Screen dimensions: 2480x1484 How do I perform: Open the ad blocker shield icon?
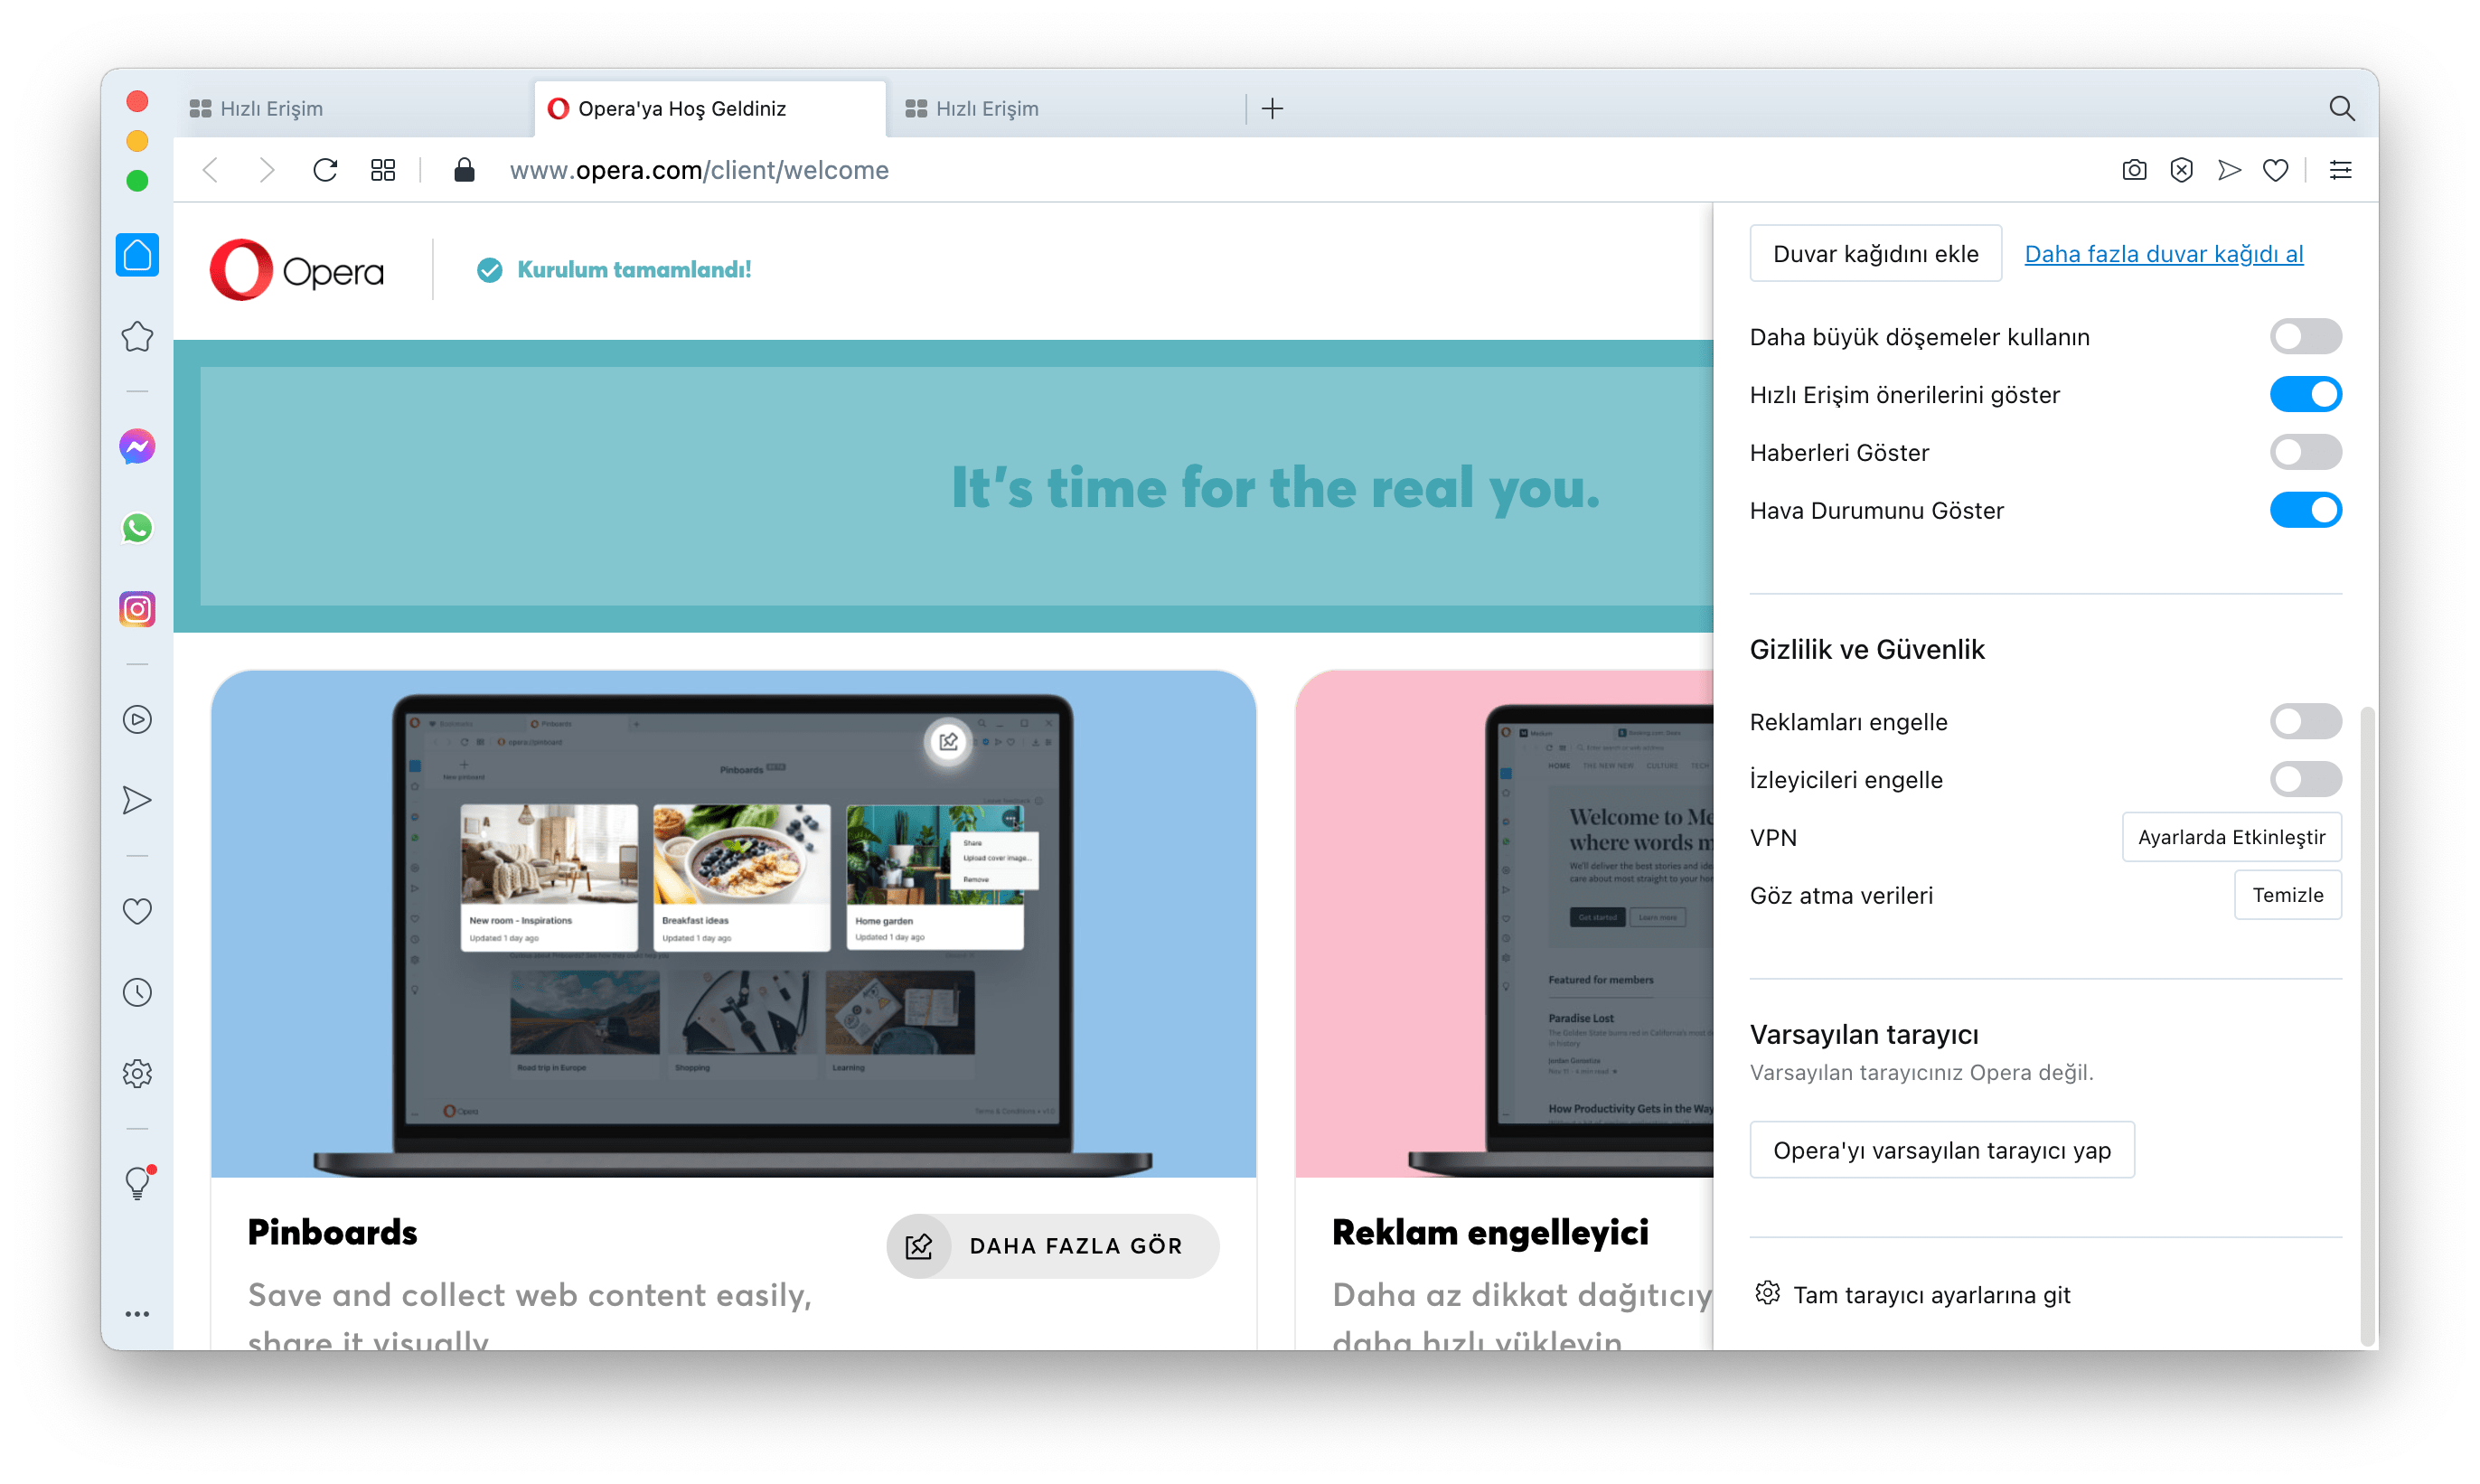coord(2181,170)
